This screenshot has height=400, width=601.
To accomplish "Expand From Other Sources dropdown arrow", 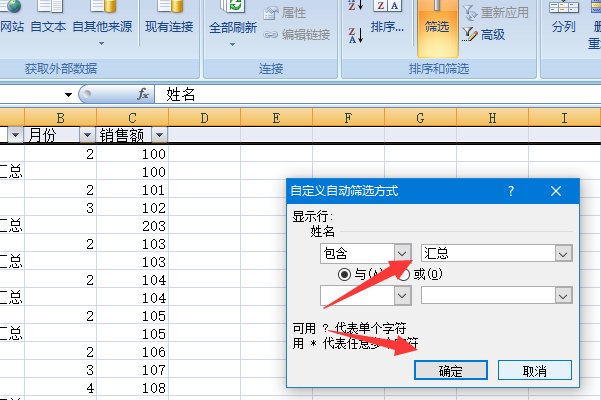I will [x=101, y=44].
